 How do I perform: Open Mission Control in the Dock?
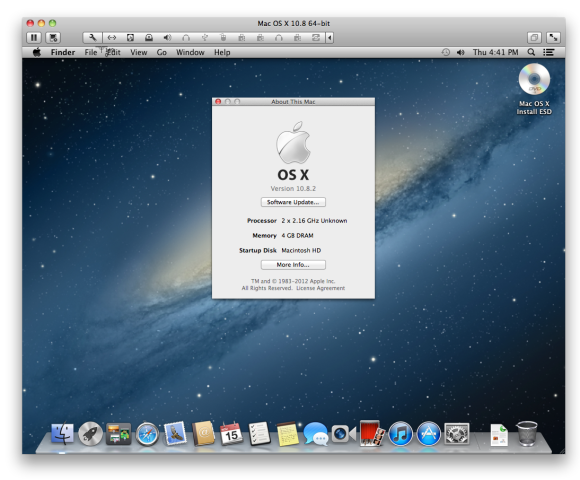(x=118, y=433)
